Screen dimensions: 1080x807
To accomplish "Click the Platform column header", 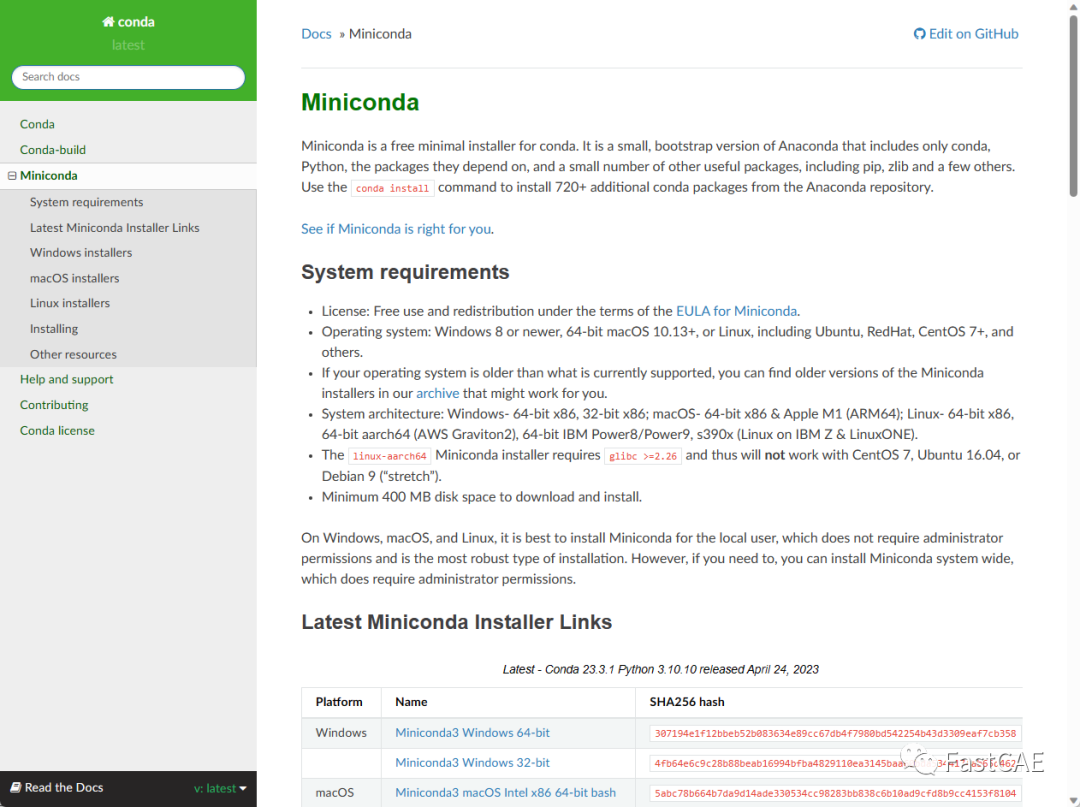I will [x=339, y=702].
